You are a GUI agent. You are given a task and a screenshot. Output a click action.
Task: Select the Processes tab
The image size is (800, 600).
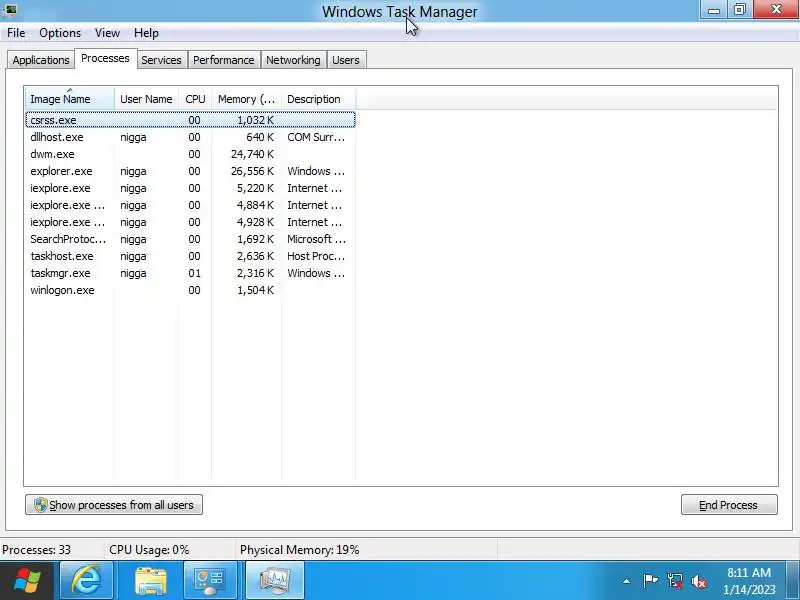pos(105,58)
